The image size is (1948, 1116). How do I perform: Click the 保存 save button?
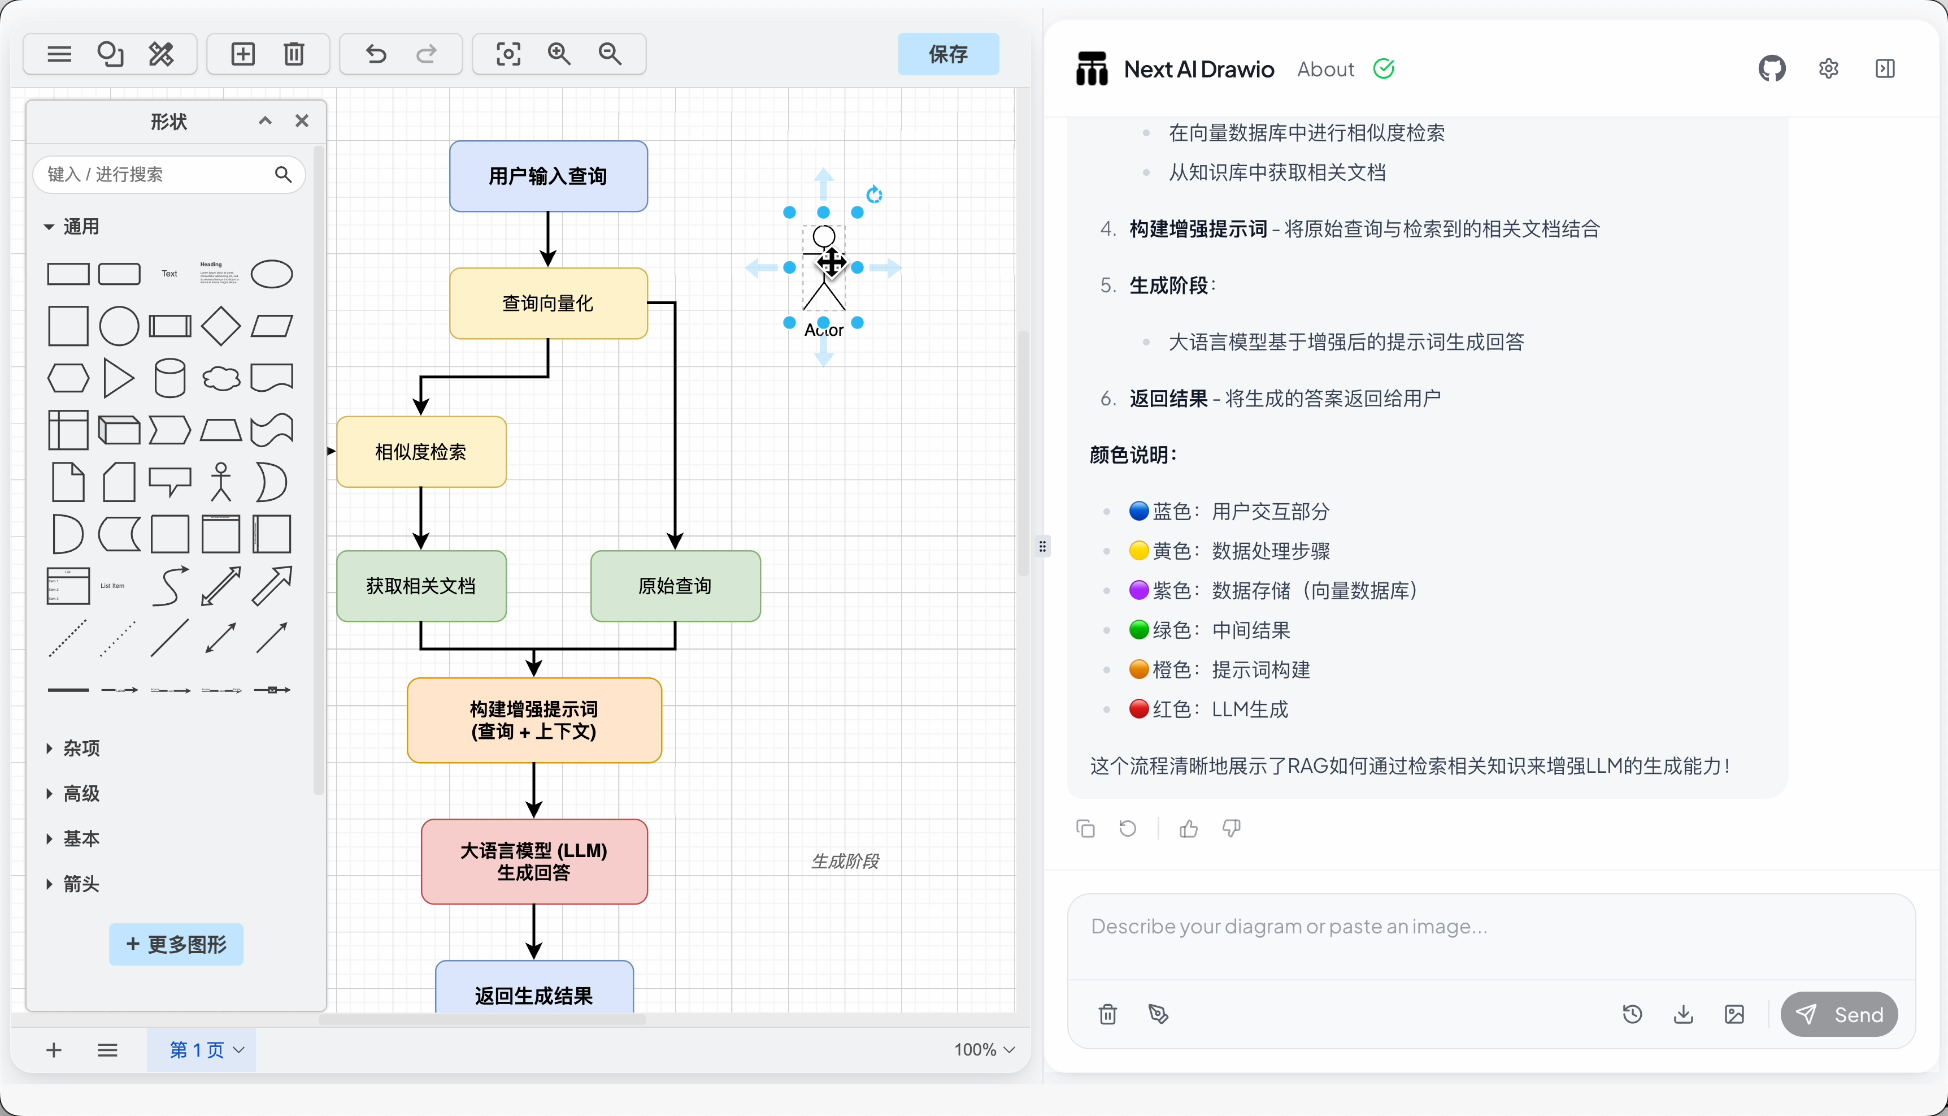(x=948, y=54)
